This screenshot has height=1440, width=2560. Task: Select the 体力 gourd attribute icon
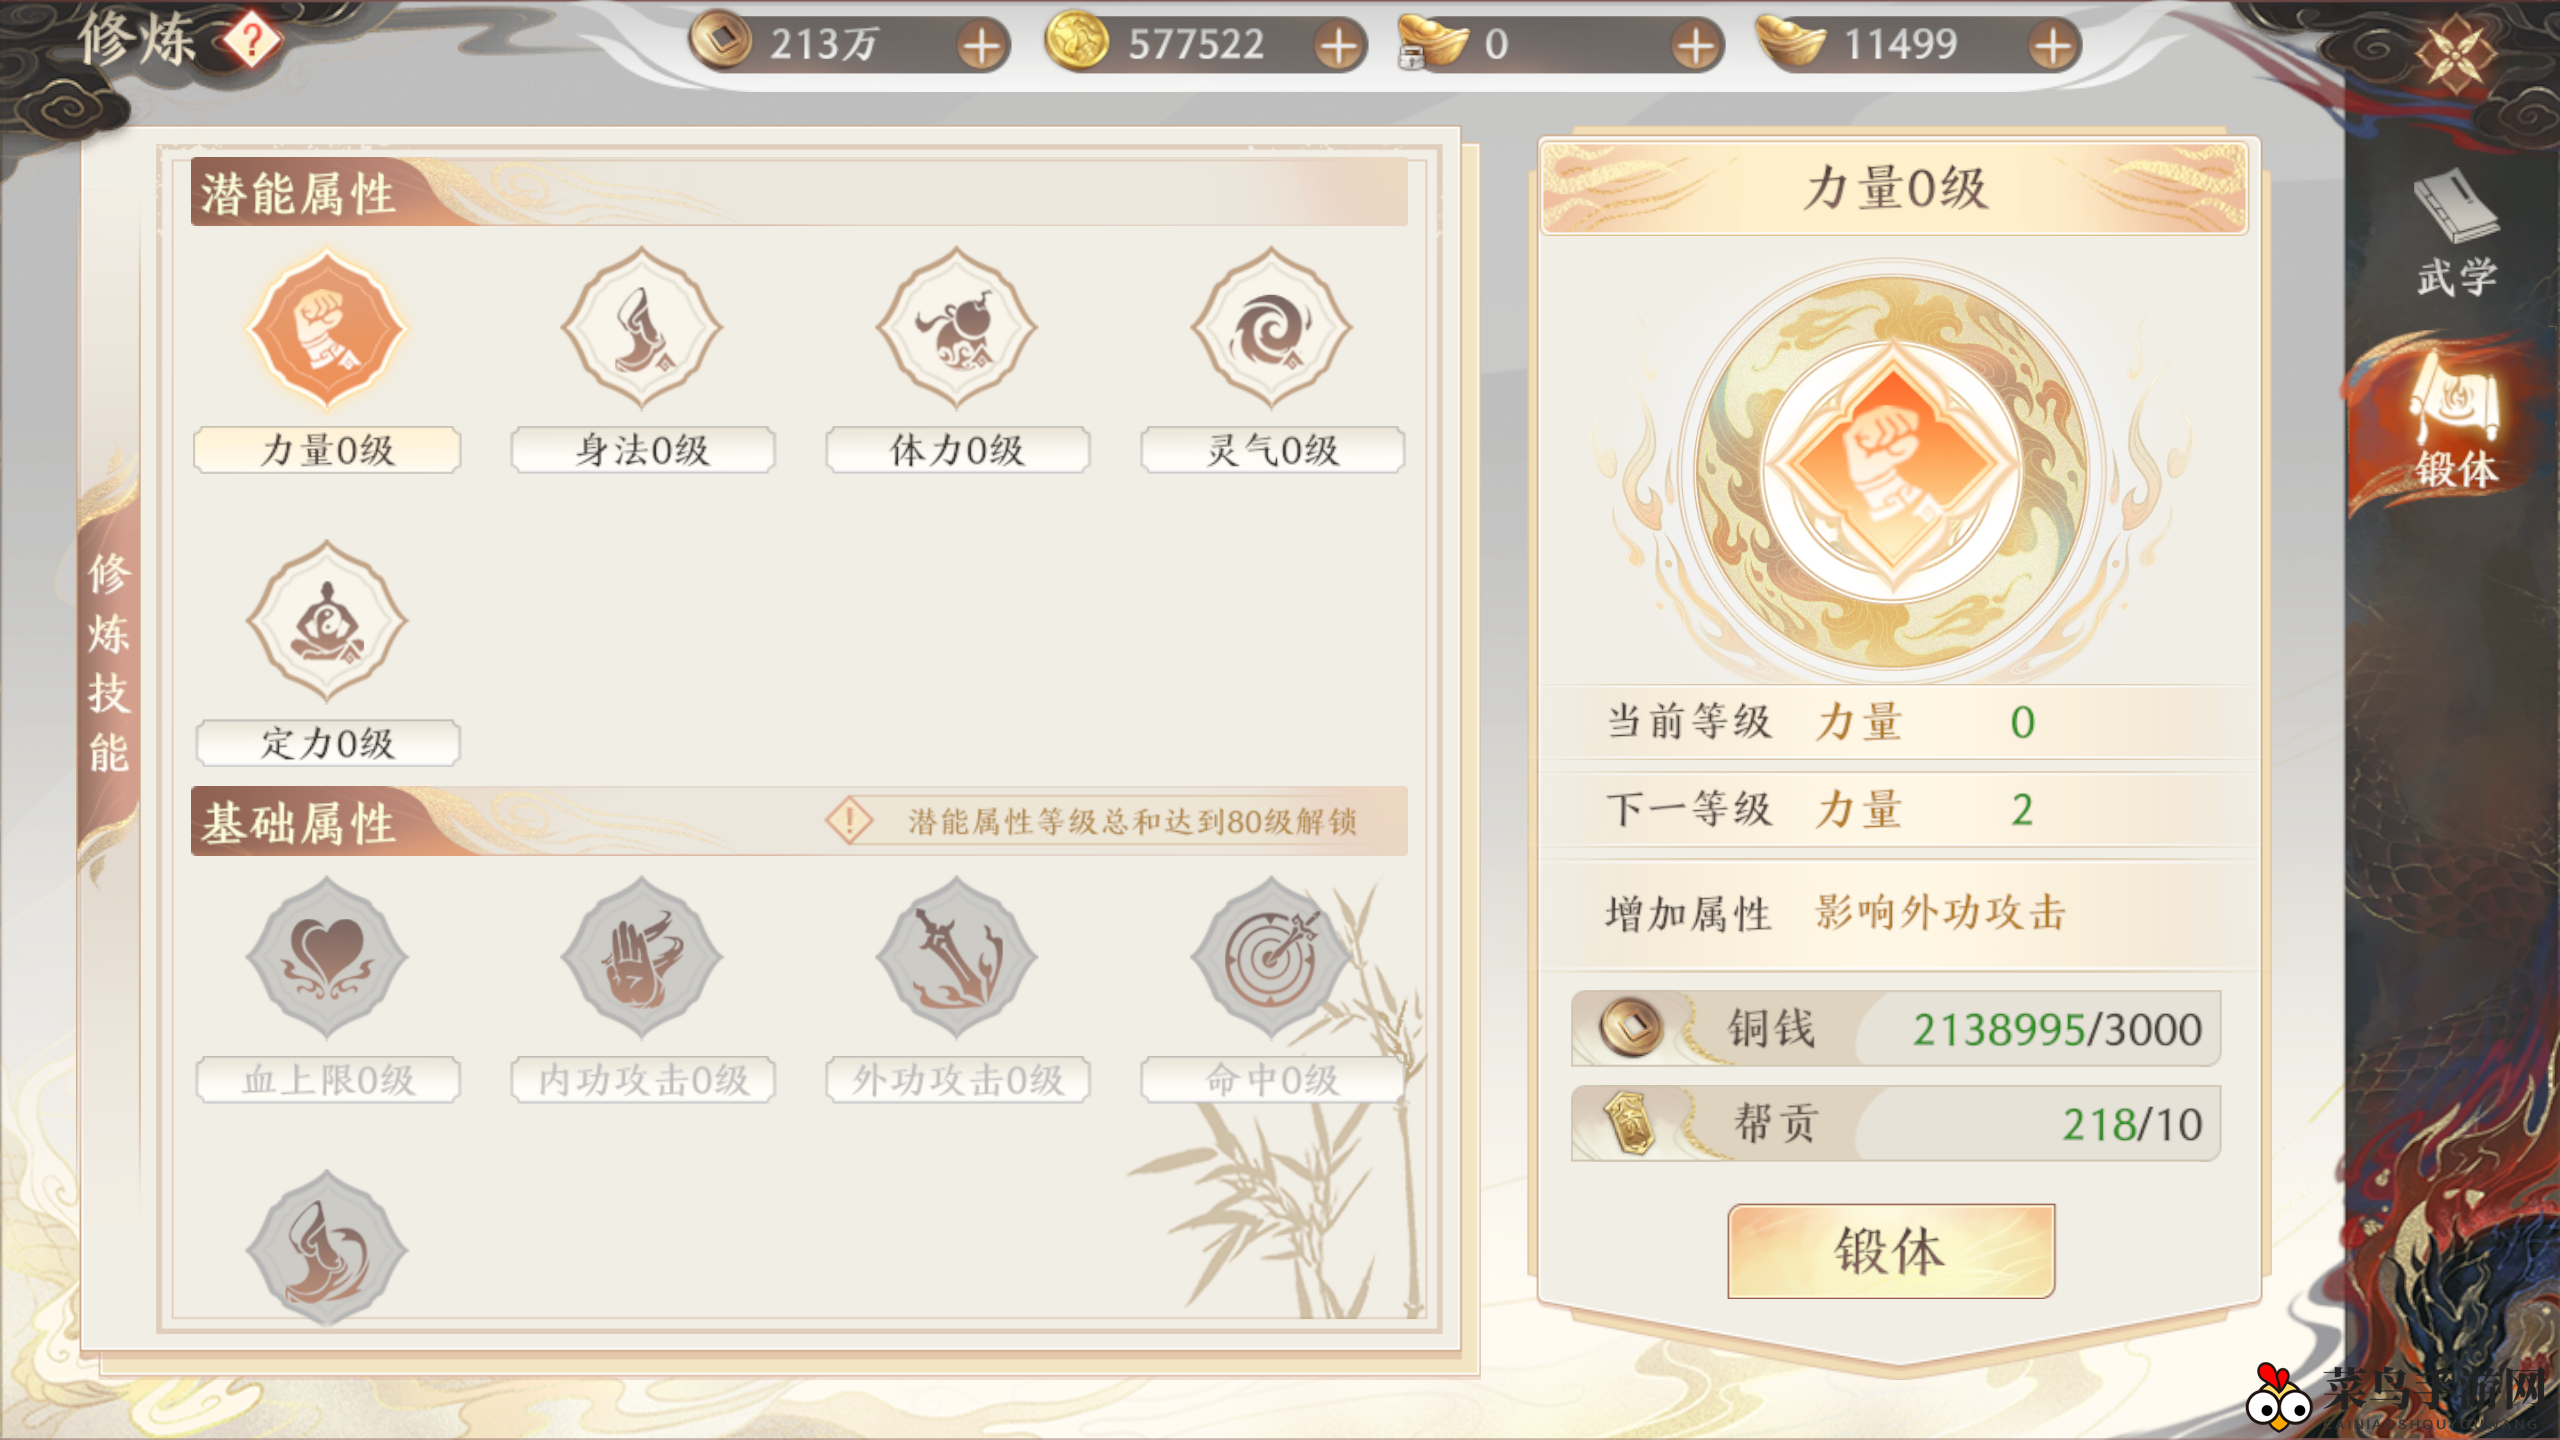[x=956, y=328]
